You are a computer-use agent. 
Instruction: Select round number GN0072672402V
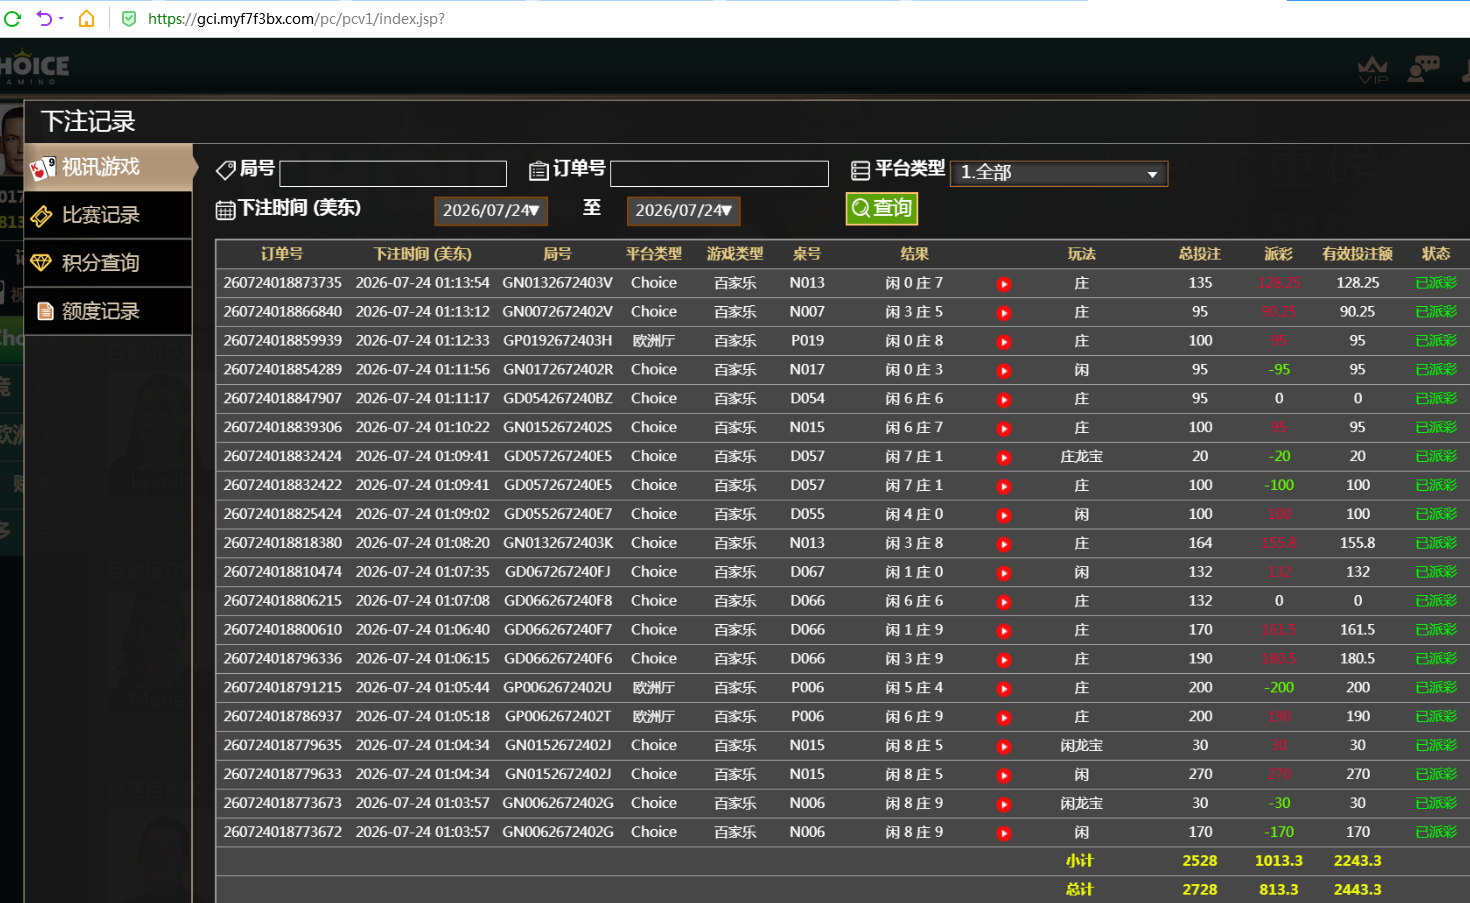click(557, 312)
